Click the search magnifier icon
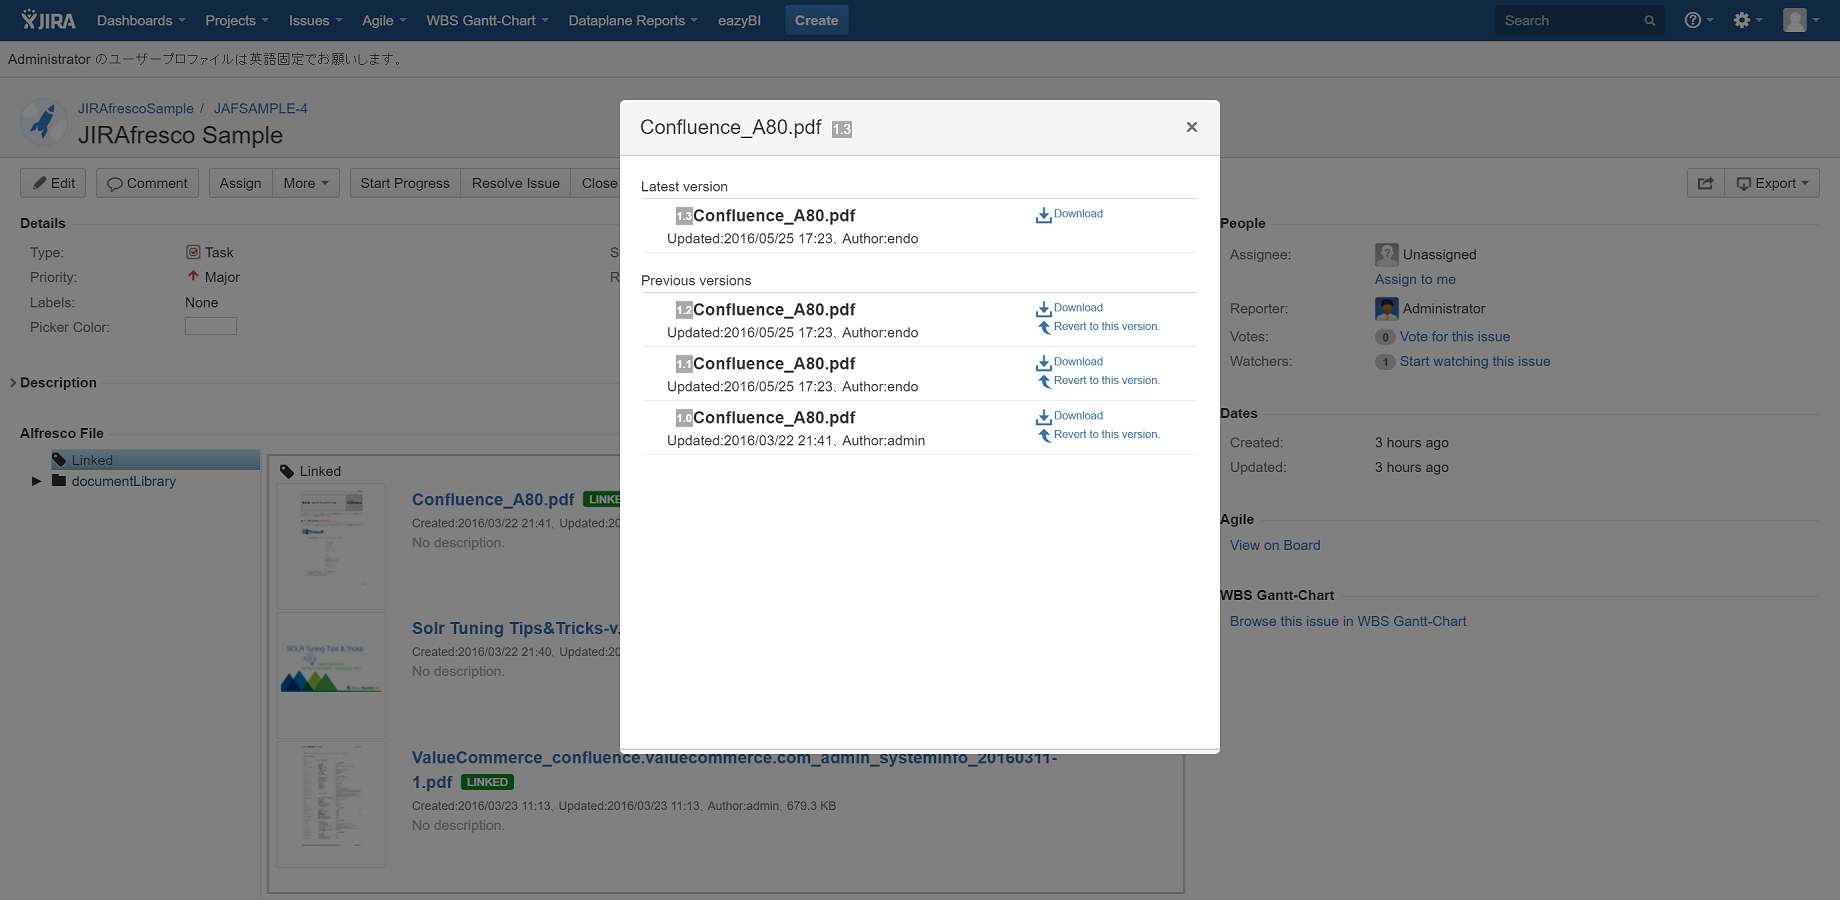The image size is (1840, 900). click(x=1650, y=21)
